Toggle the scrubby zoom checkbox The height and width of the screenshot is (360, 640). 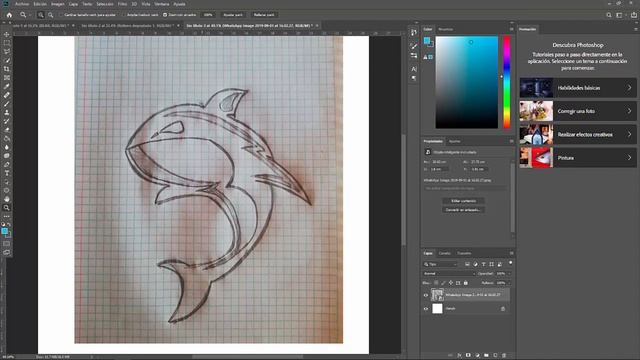click(x=165, y=15)
